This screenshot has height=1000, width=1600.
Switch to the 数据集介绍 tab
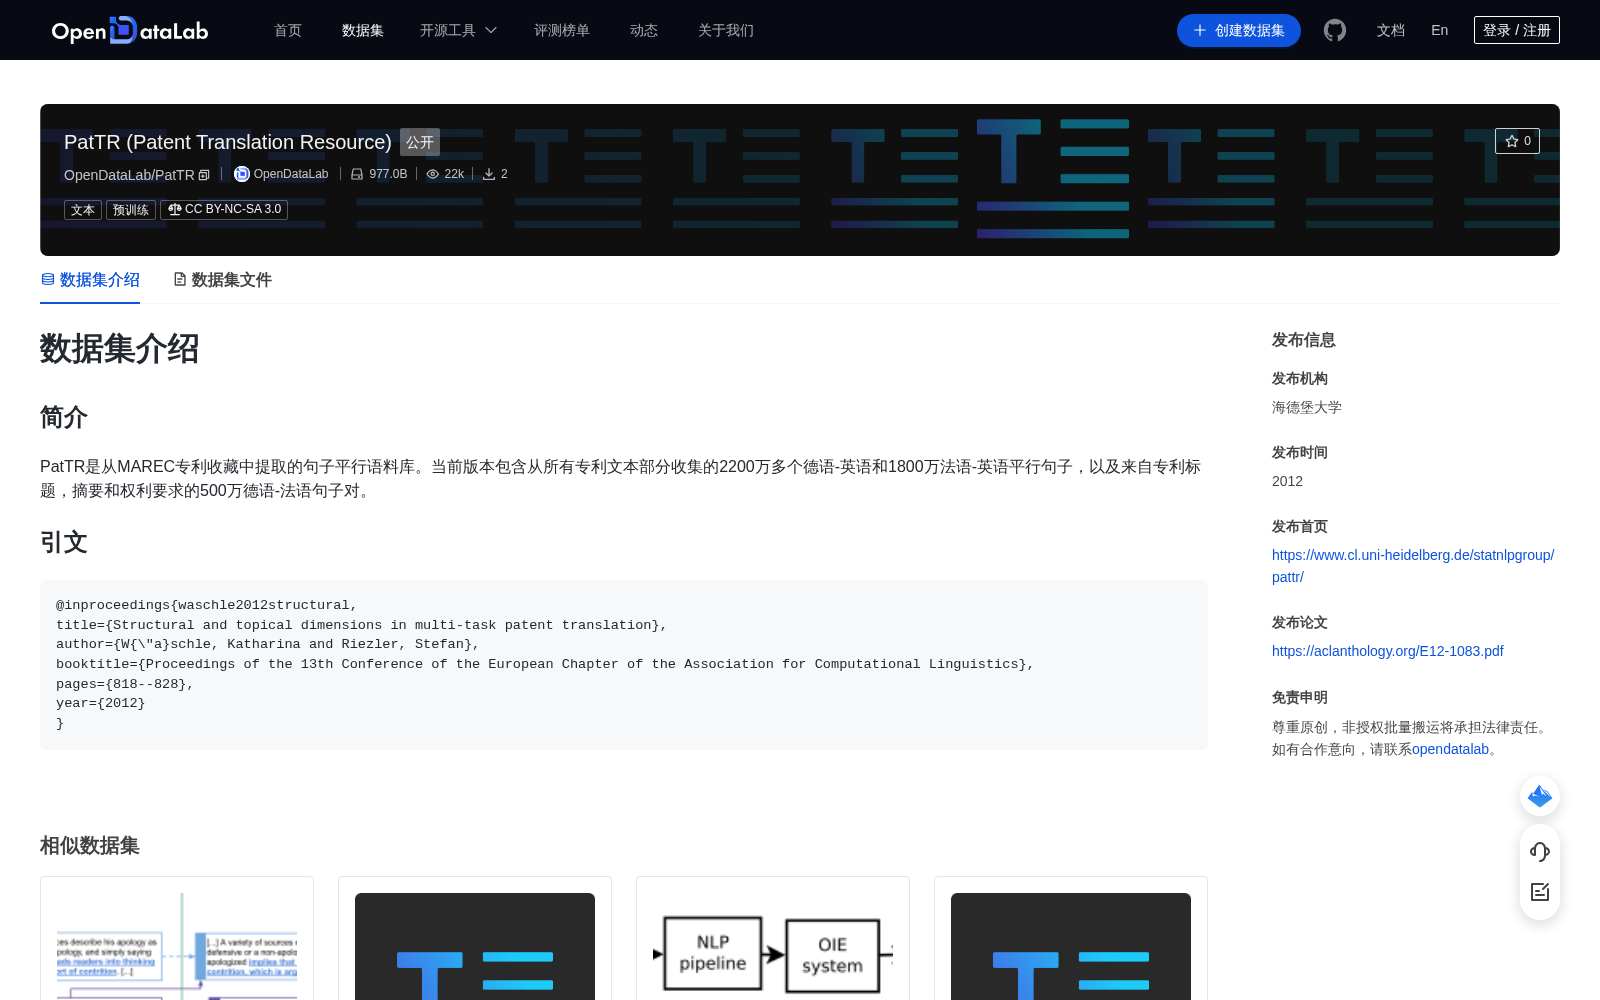(90, 280)
